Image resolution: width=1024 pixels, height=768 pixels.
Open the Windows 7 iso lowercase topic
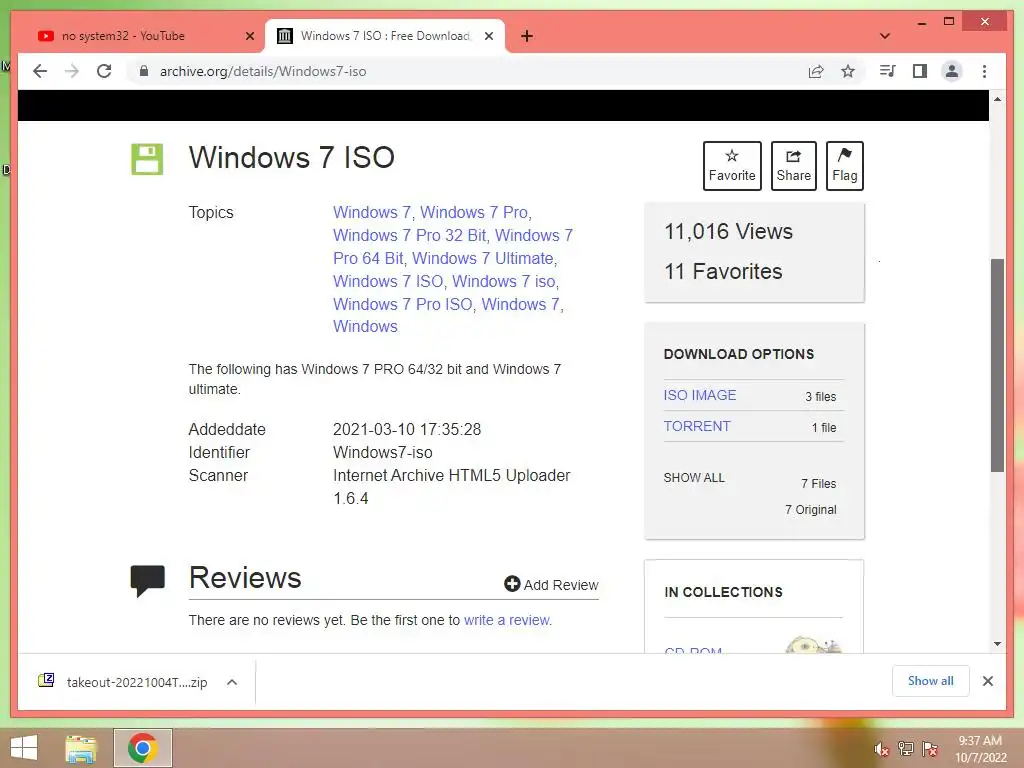pyautogui.click(x=504, y=281)
